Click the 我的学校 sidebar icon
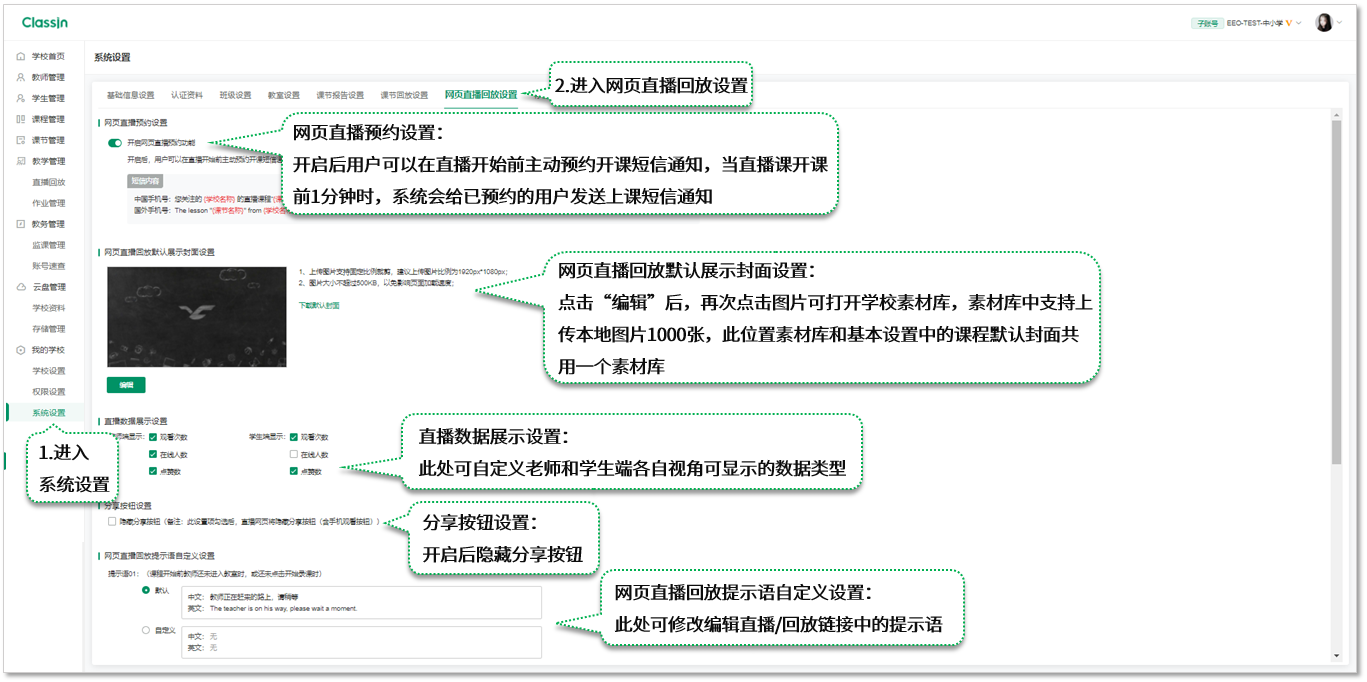This screenshot has width=1367, height=682. point(21,350)
